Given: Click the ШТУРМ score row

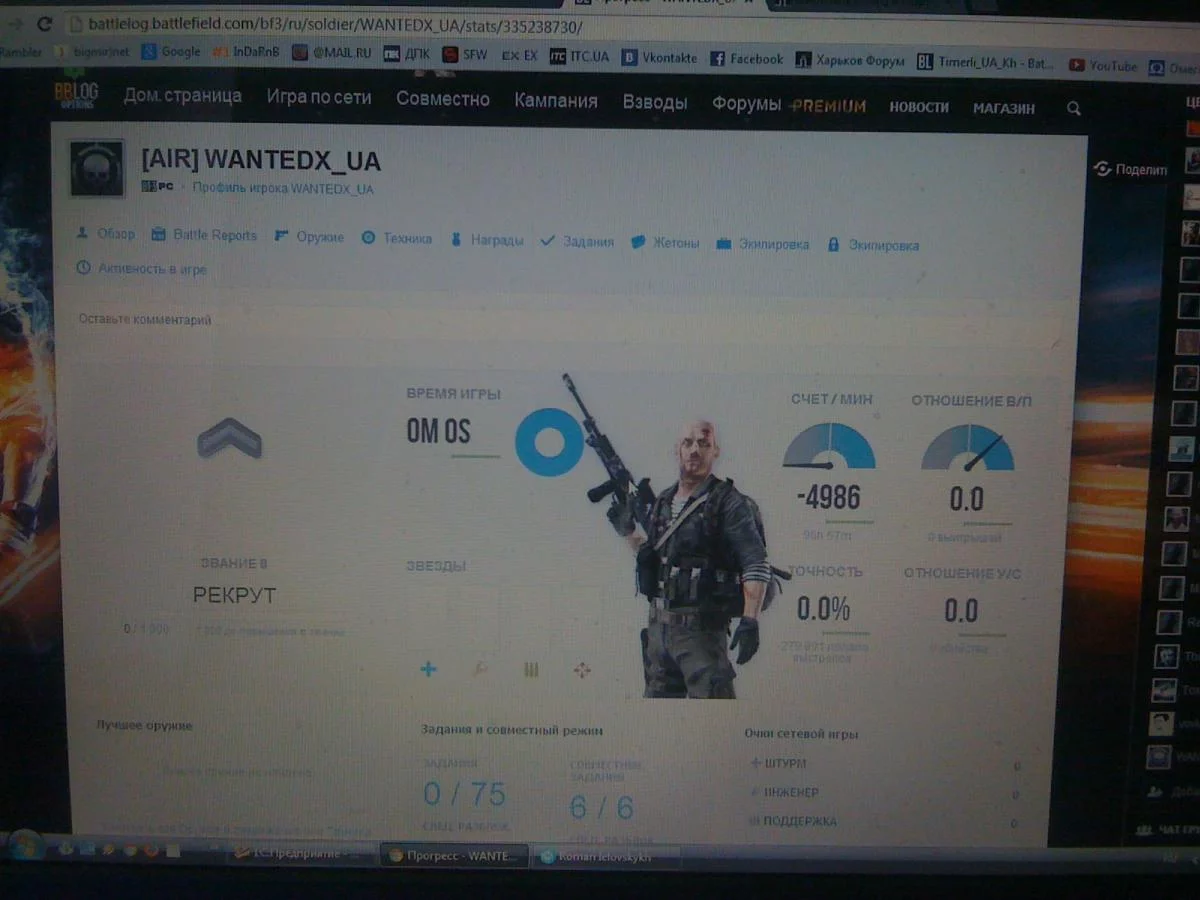Looking at the screenshot, I should tap(885, 764).
